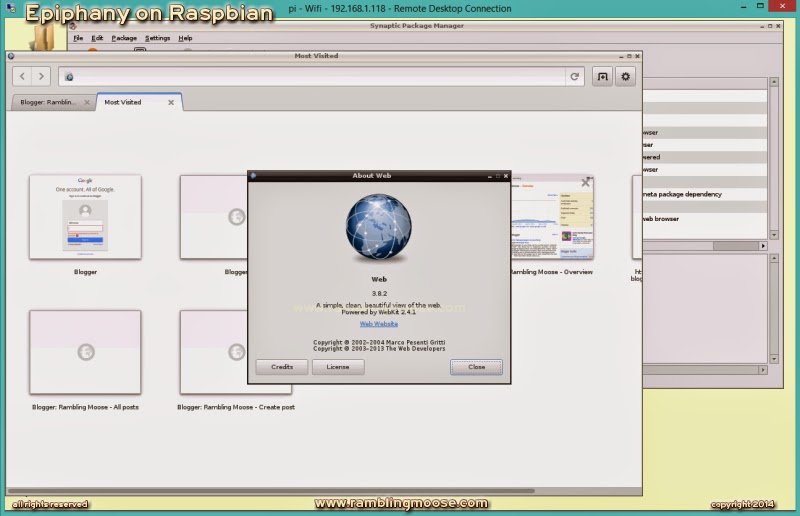Open the second Blogger thumbnail in top row
The height and width of the screenshot is (516, 800).
[214, 217]
